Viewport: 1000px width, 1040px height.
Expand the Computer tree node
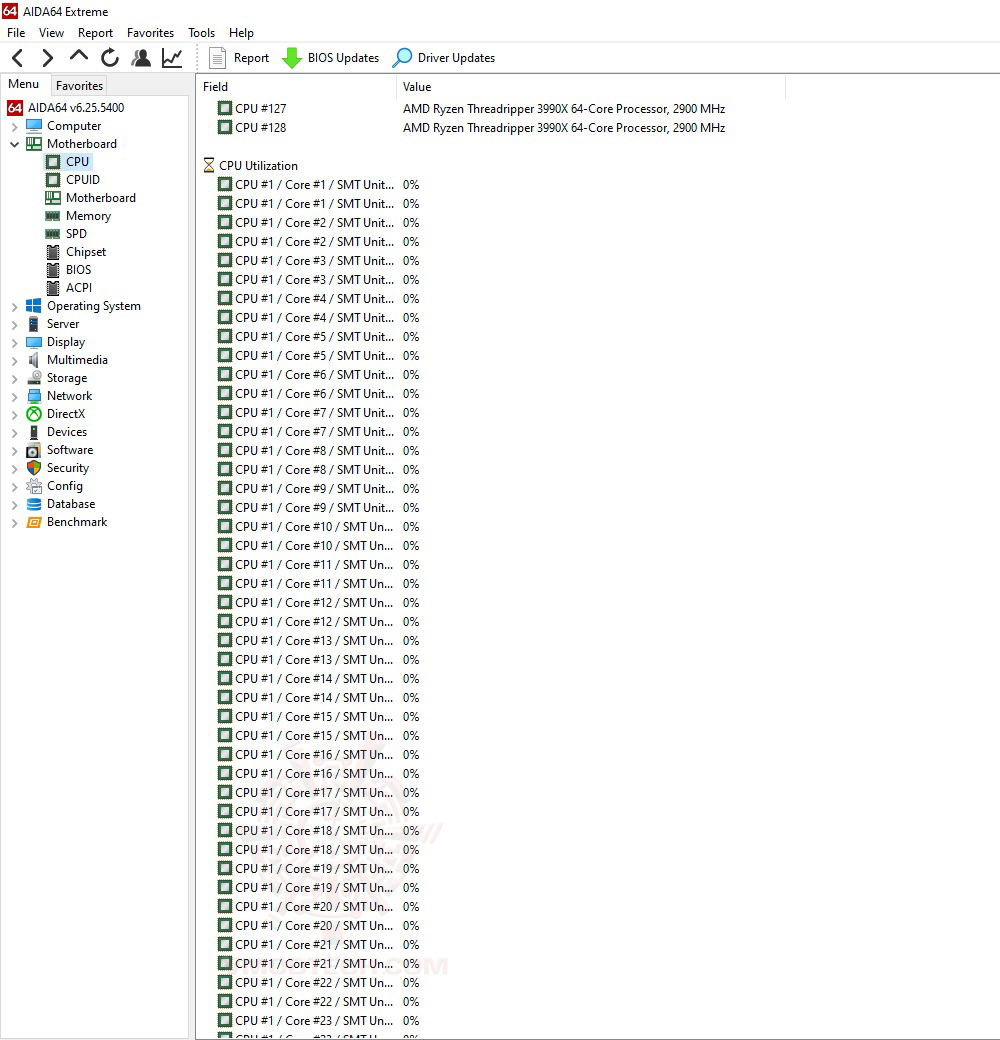coord(15,126)
